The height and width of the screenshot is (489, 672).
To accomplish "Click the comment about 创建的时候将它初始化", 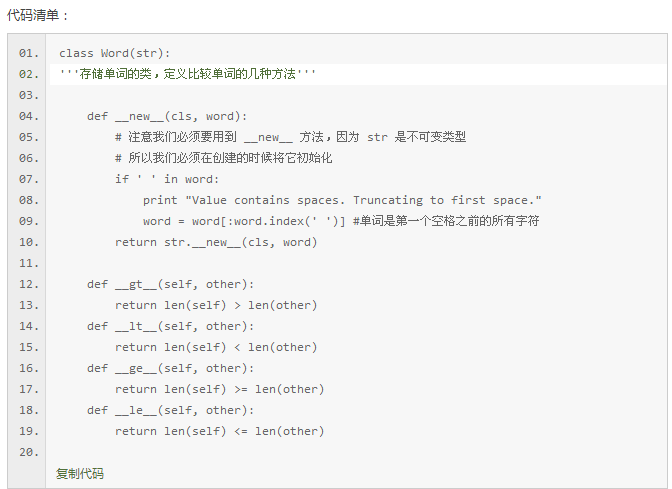I will [x=223, y=158].
